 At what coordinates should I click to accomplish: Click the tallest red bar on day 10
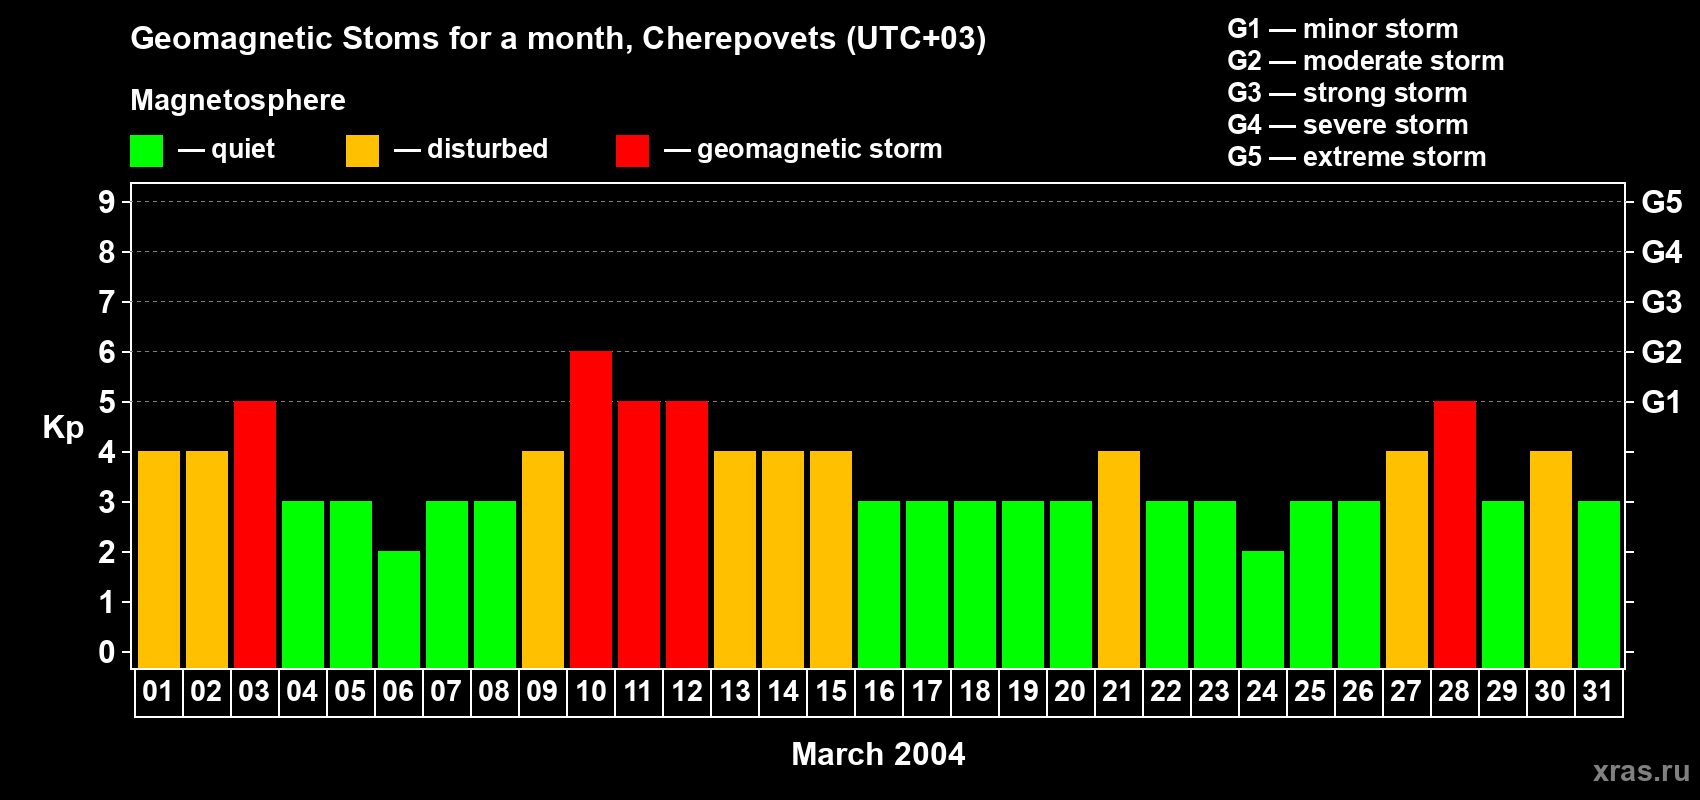[591, 508]
